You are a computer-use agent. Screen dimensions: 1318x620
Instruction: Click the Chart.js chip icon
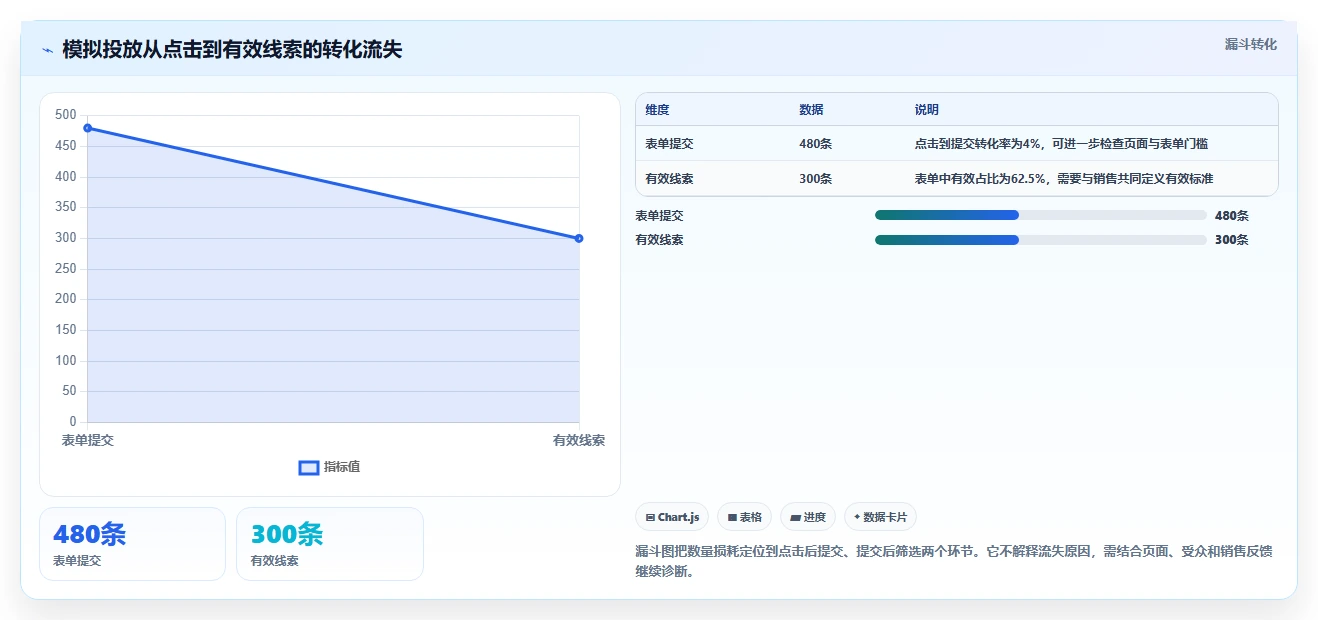[x=650, y=517]
